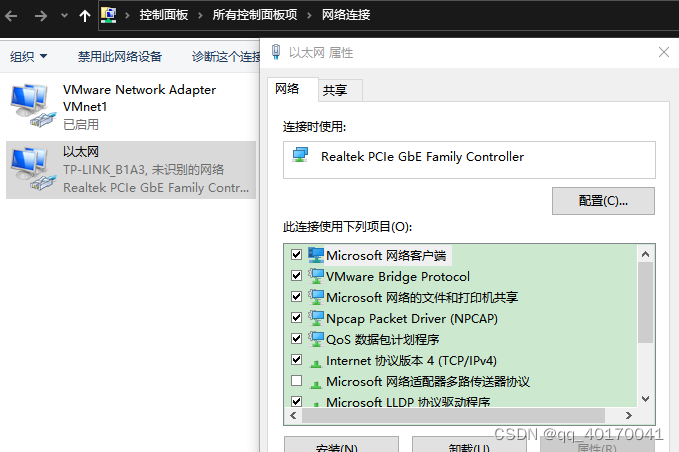Select Microsoft 网络客户端 list row text

(386, 255)
